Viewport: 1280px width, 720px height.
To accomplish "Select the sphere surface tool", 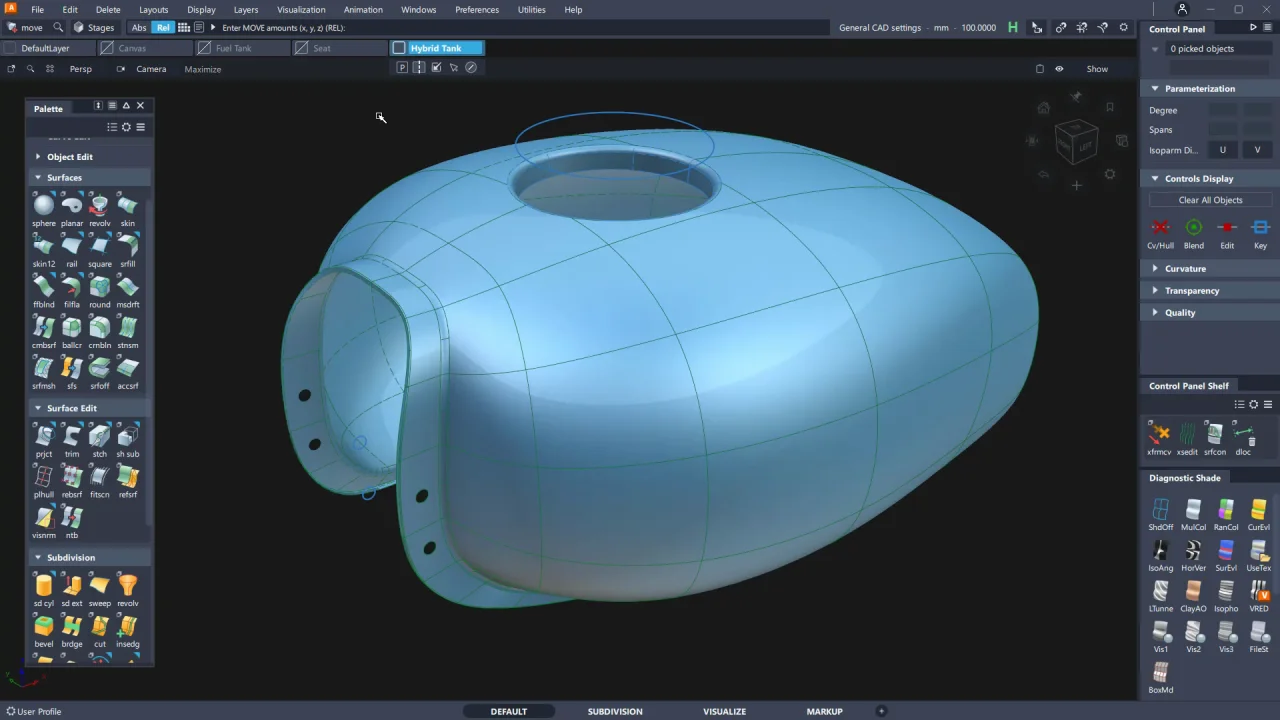I will tap(44, 206).
